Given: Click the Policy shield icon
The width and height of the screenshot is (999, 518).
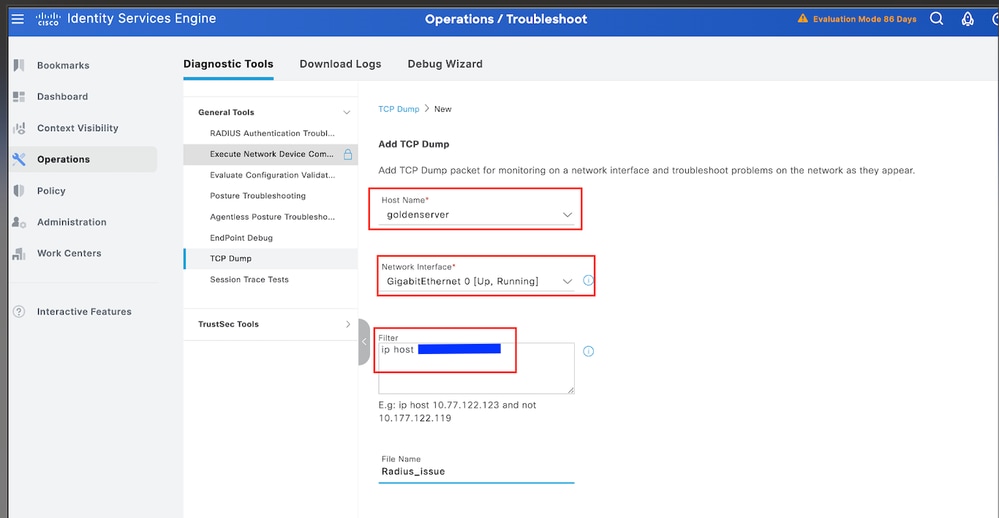Looking at the screenshot, I should coord(19,191).
